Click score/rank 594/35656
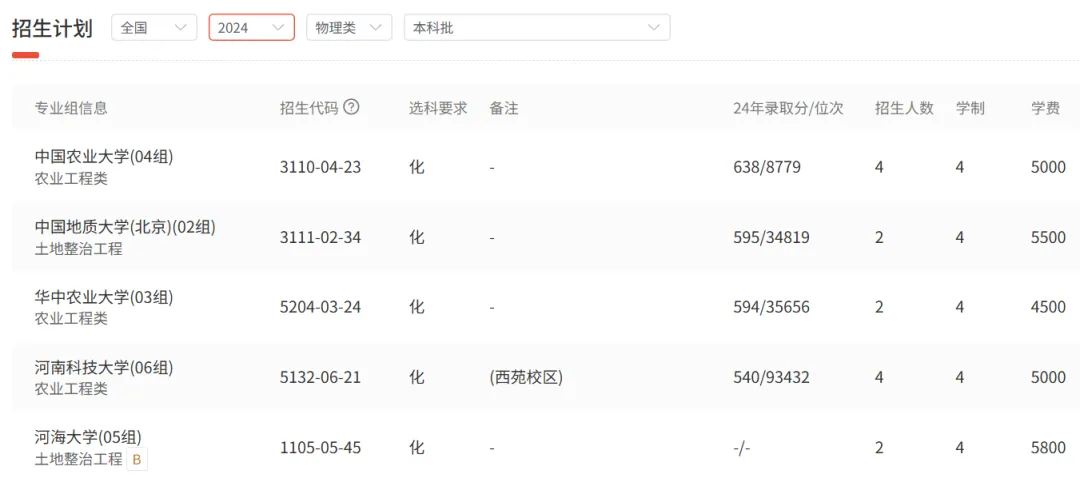 click(x=771, y=307)
